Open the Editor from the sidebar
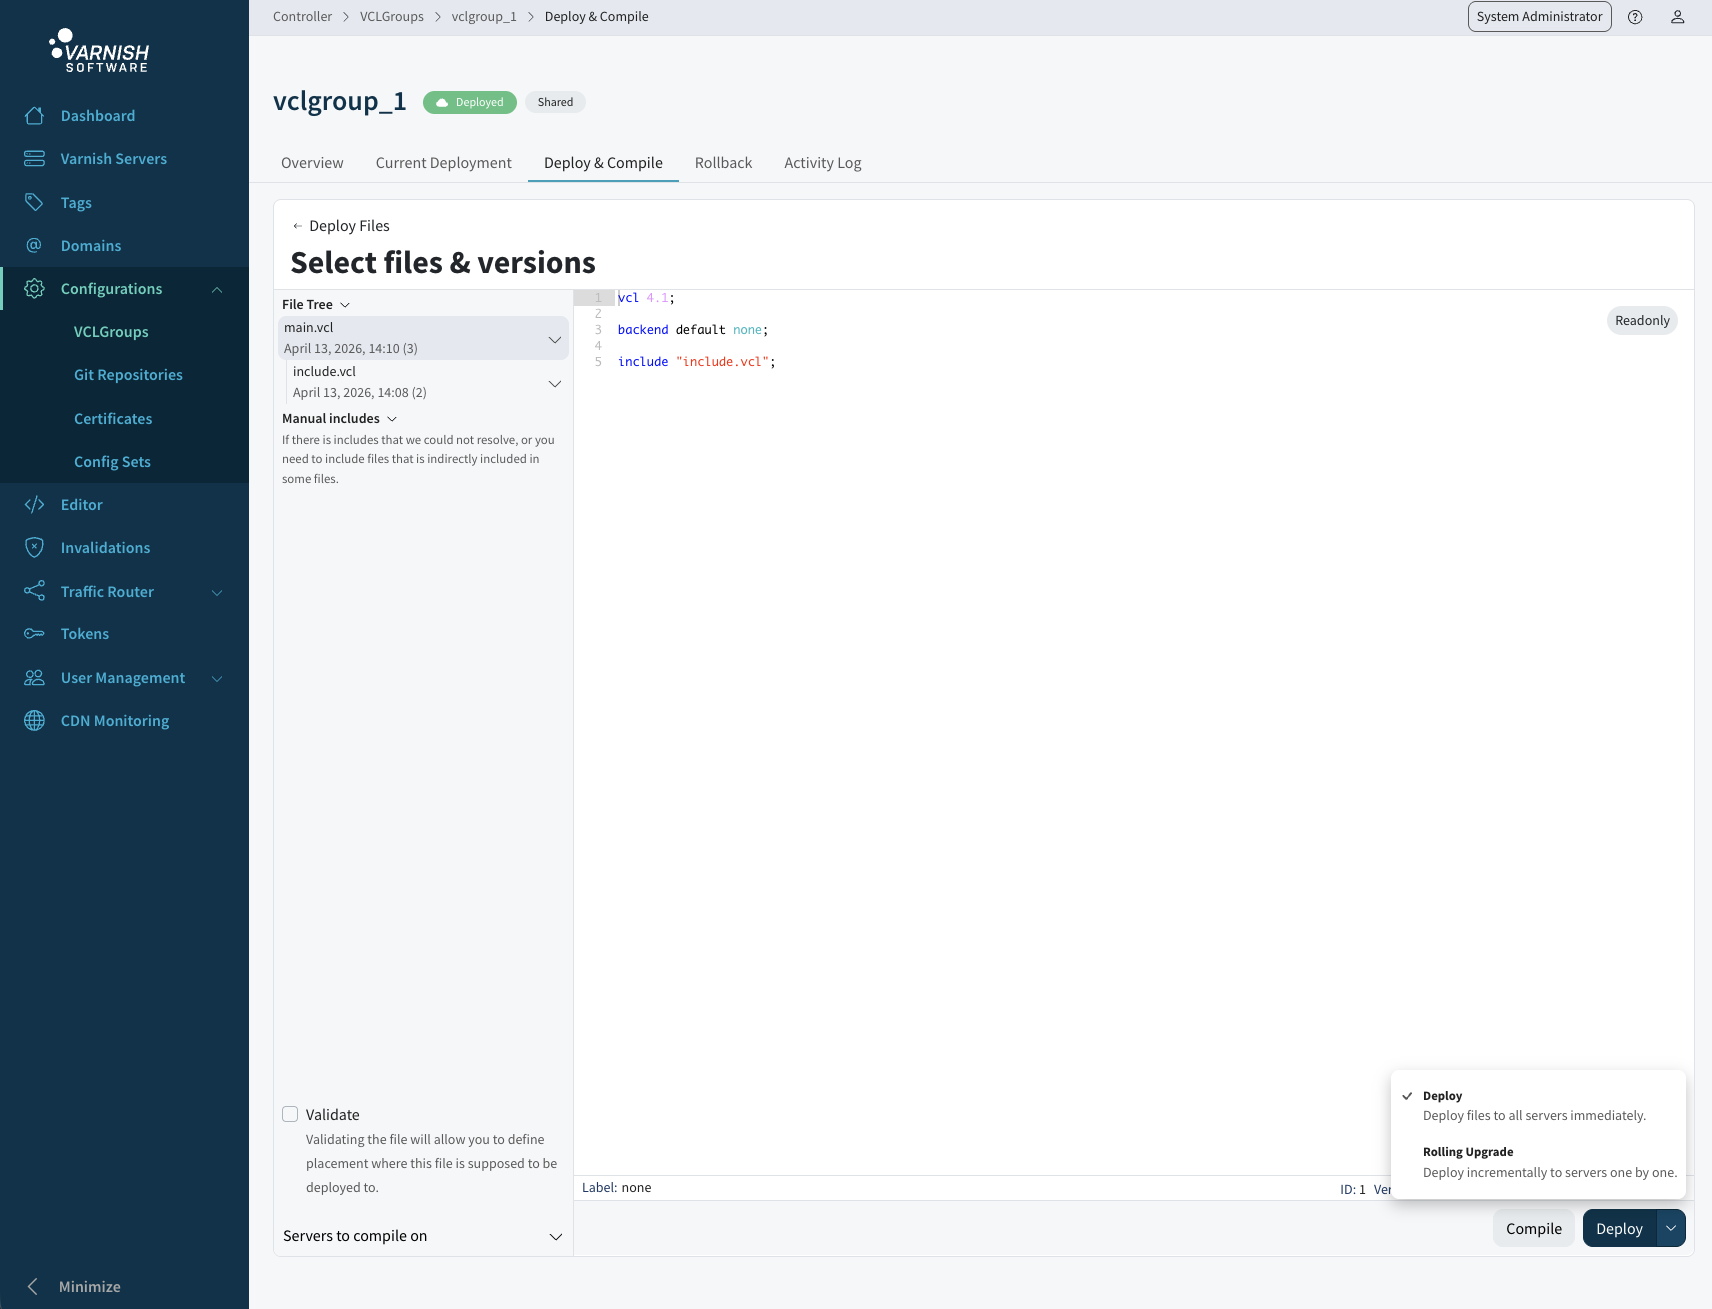 pos(80,504)
